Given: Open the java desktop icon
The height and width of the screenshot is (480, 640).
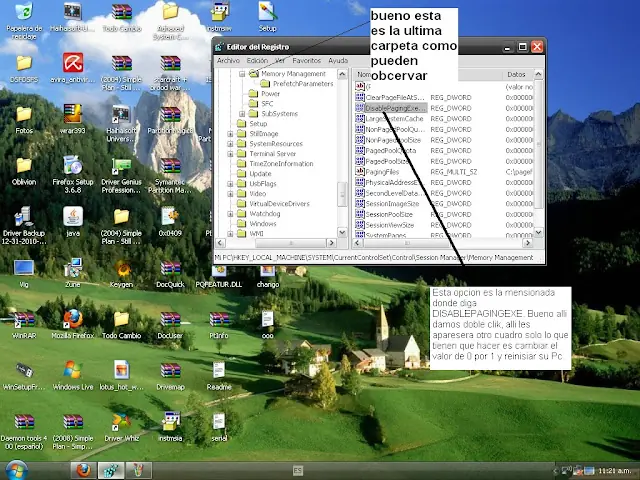Looking at the screenshot, I should (73, 222).
